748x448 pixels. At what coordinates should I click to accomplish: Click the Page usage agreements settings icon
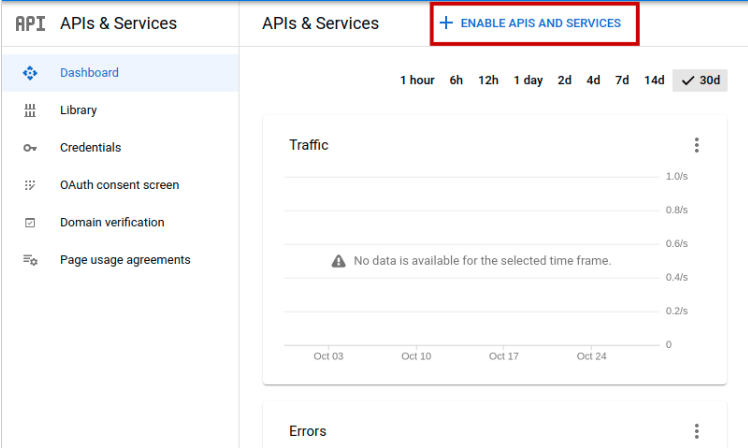(x=31, y=260)
